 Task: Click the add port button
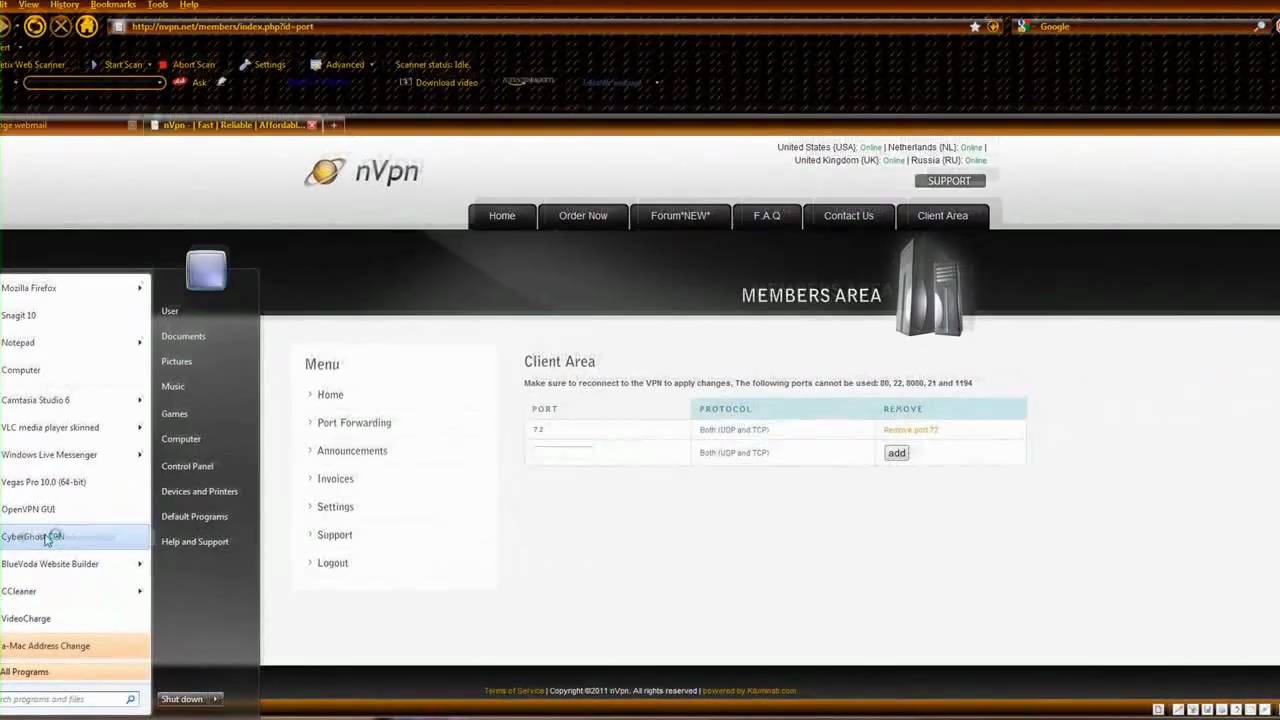pyautogui.click(x=896, y=453)
